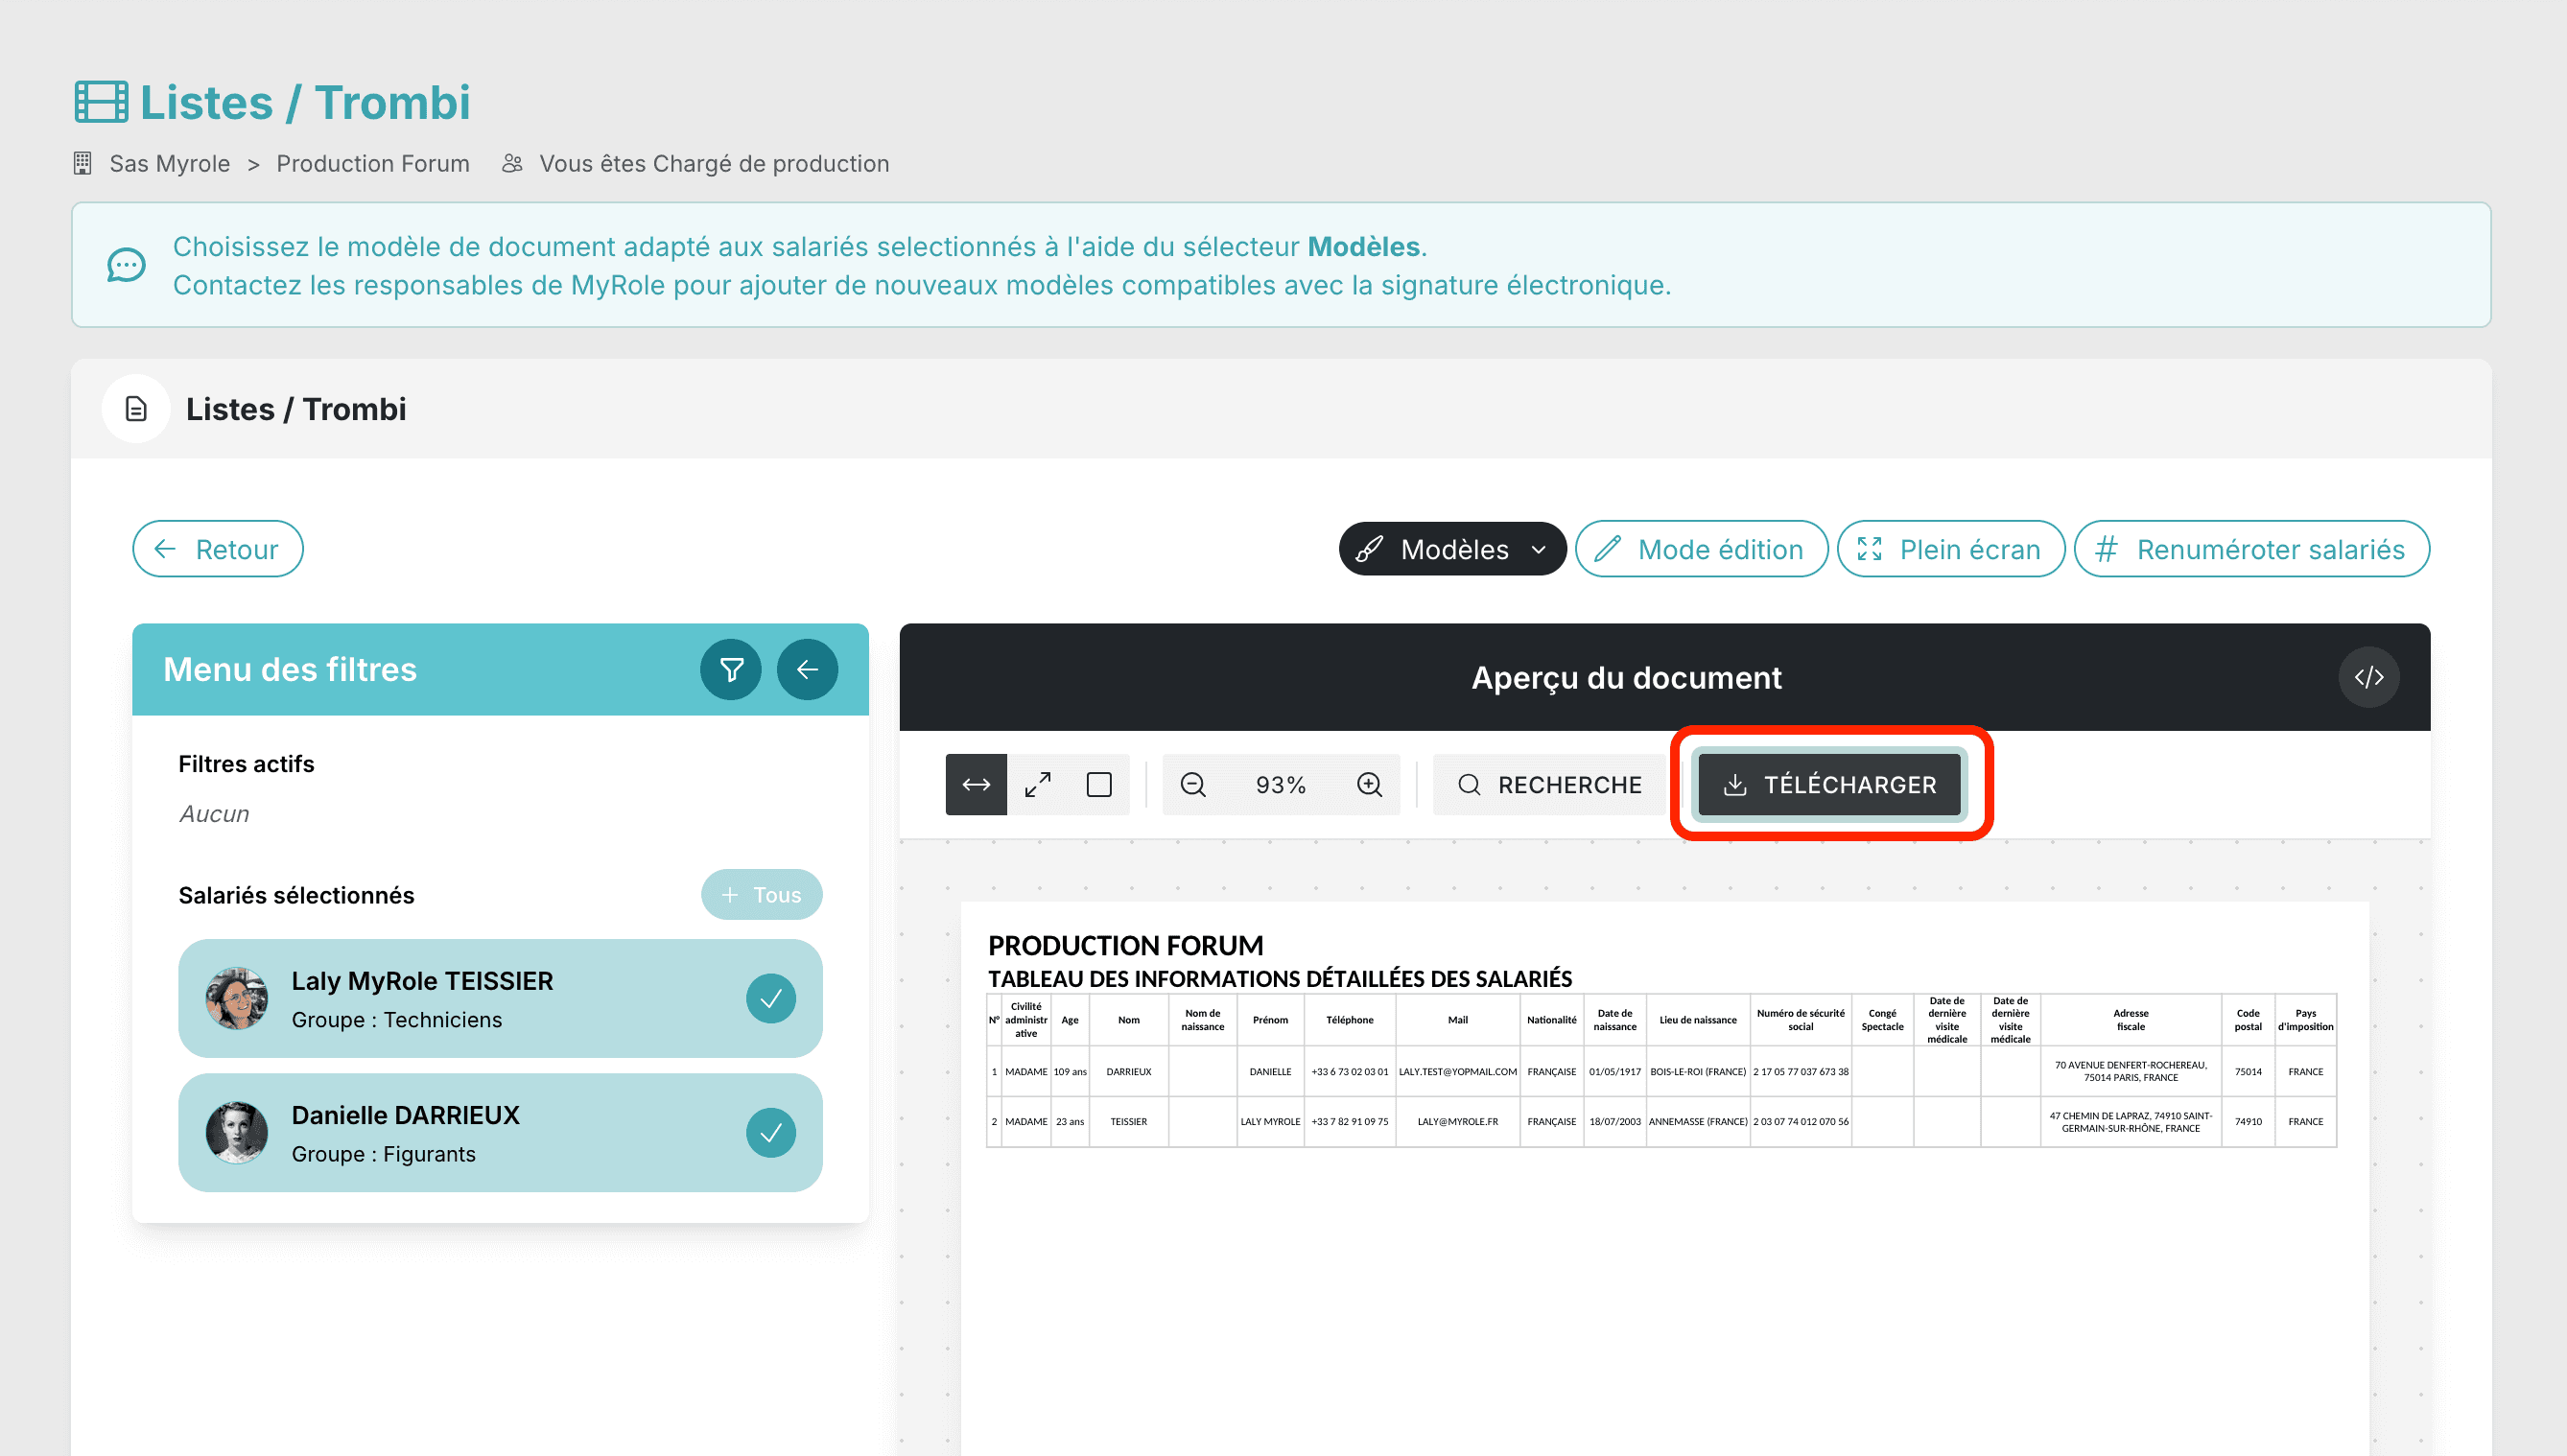Click Laly MyRole TEISSIER avatar
Screen dimensions: 2567x1456
point(237,998)
